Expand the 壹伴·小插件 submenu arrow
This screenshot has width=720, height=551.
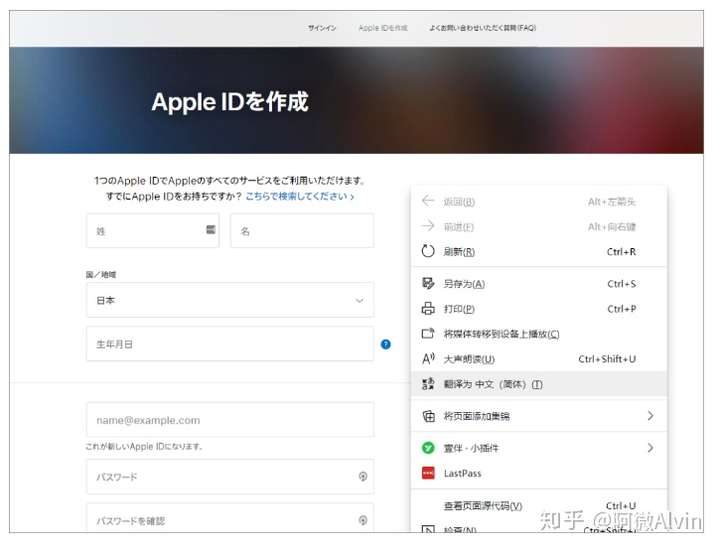pyautogui.click(x=650, y=448)
